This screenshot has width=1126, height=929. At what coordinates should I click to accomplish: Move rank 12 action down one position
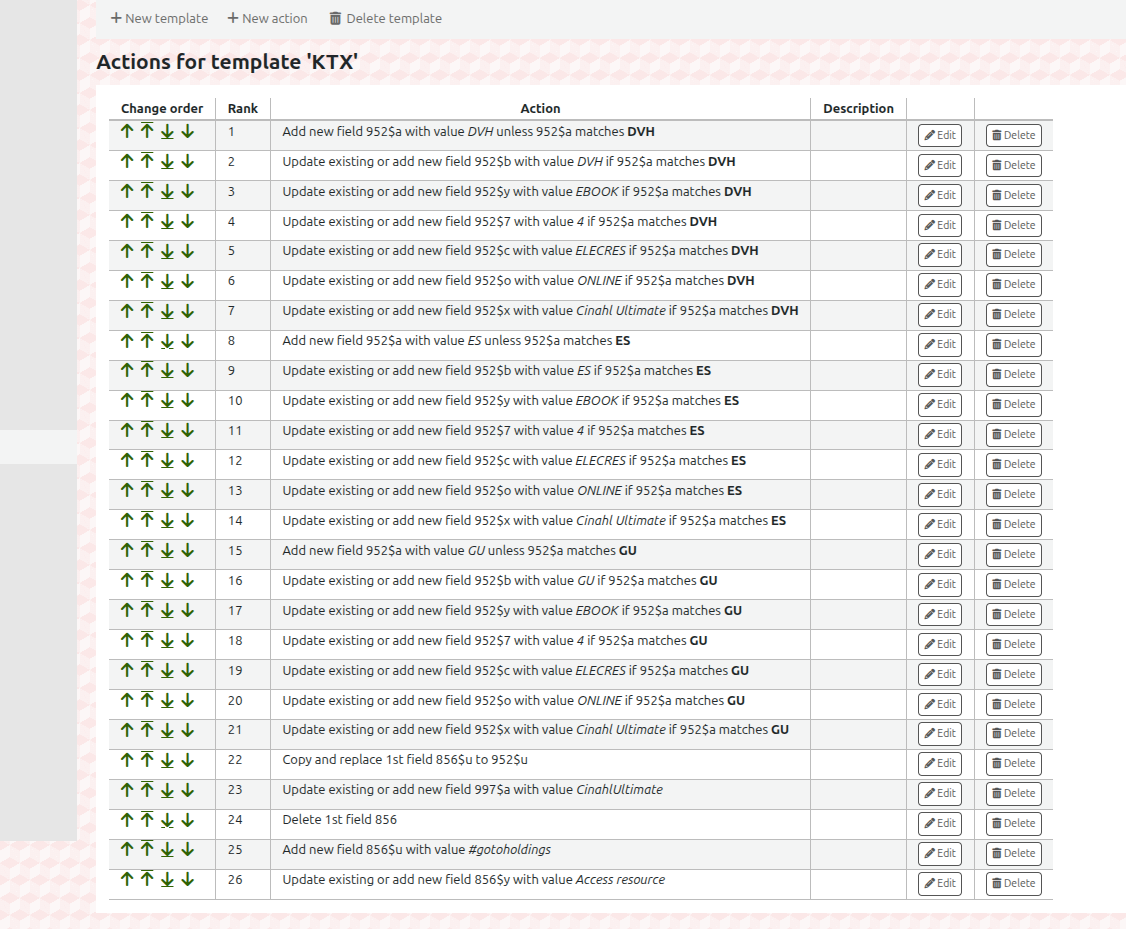(x=188, y=461)
